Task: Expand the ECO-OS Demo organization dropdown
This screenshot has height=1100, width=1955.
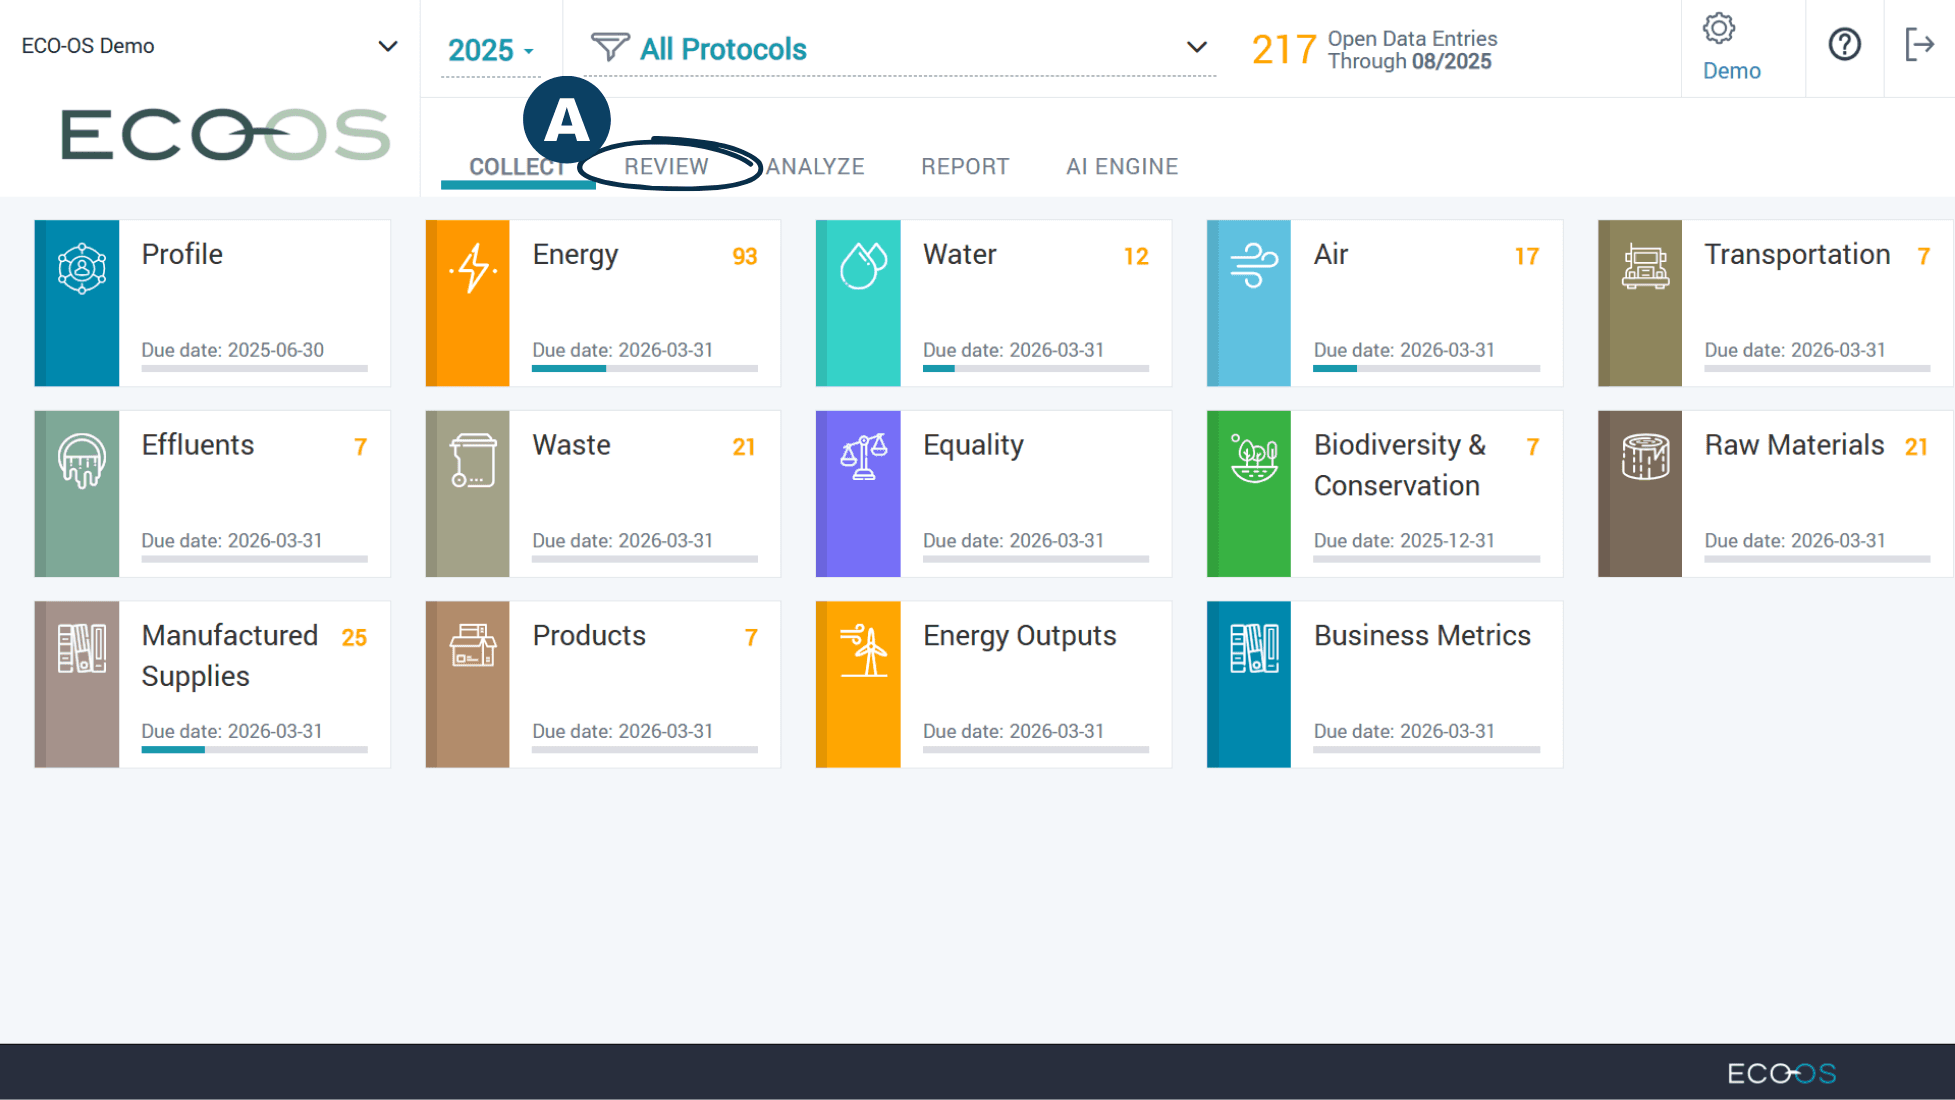Action: [x=388, y=46]
